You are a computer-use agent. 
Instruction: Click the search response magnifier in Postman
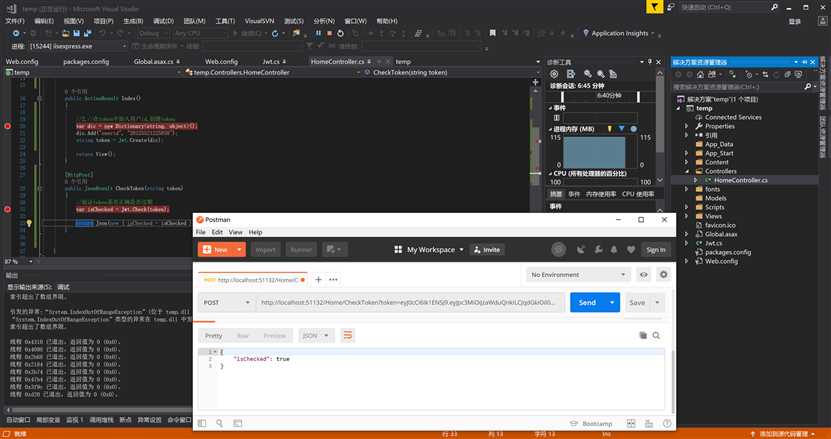(x=656, y=335)
